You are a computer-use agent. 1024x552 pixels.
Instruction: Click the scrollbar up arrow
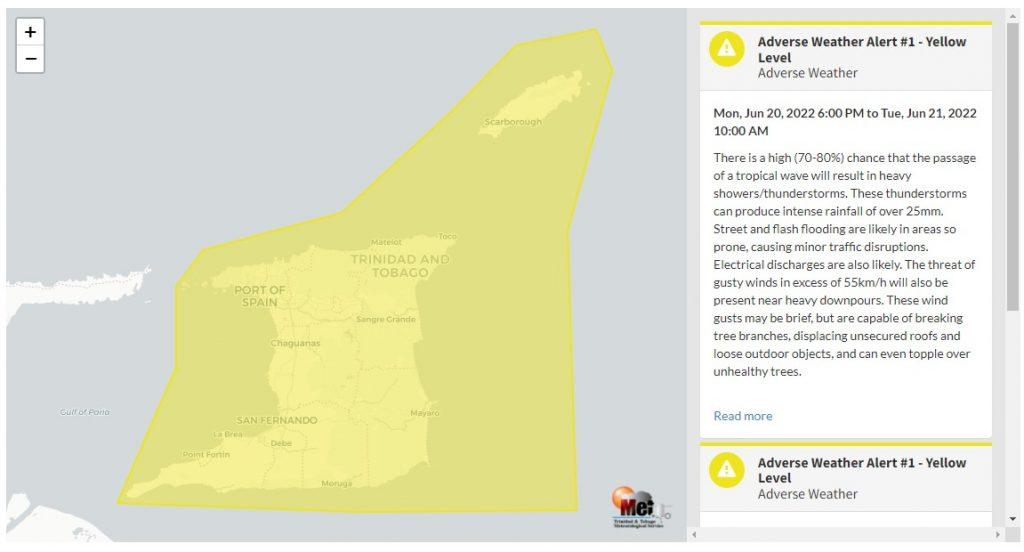(x=1012, y=15)
